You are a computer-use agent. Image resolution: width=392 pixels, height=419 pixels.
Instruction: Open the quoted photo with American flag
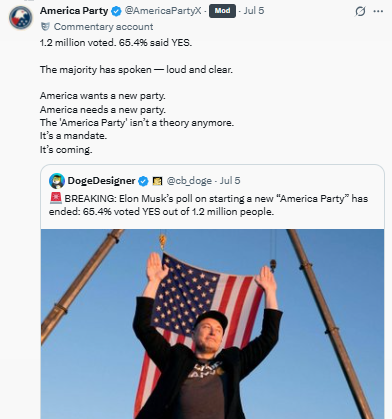click(212, 324)
